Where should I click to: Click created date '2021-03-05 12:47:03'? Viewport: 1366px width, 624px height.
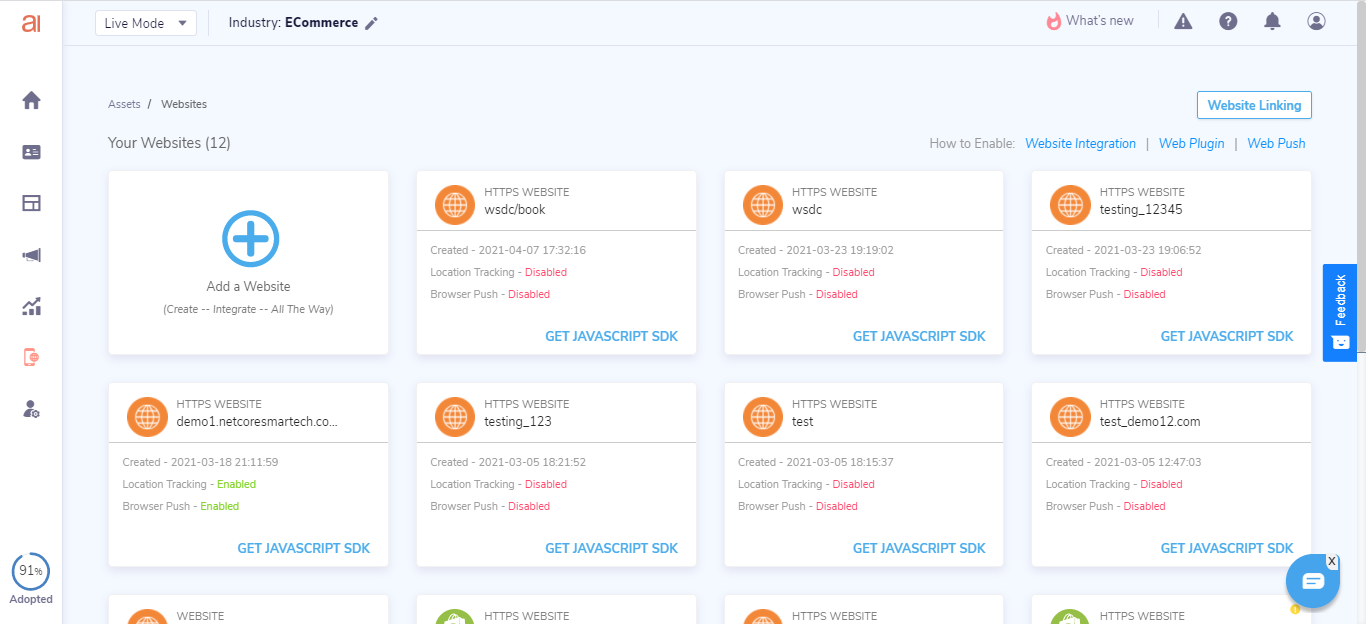(1148, 462)
